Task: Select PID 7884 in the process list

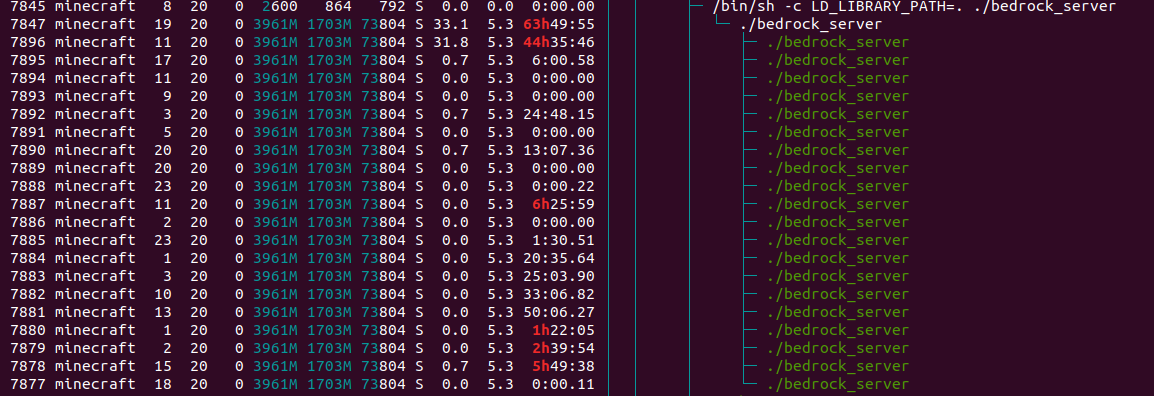Action: pos(29,258)
